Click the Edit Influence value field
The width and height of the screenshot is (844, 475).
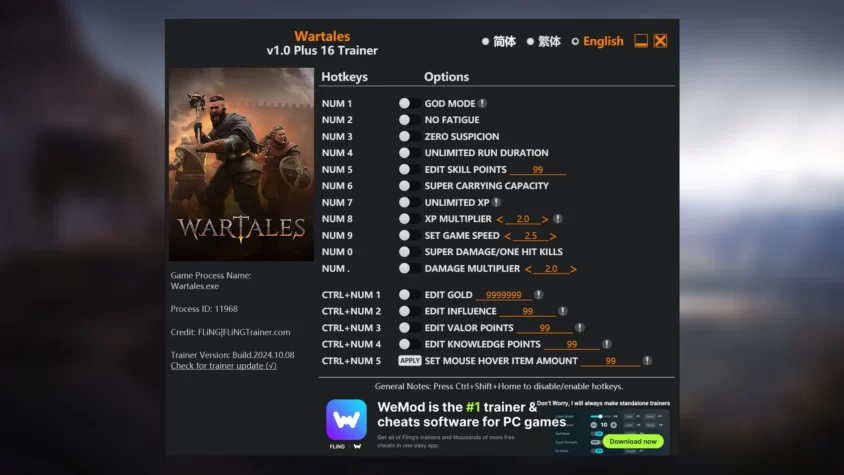click(528, 311)
